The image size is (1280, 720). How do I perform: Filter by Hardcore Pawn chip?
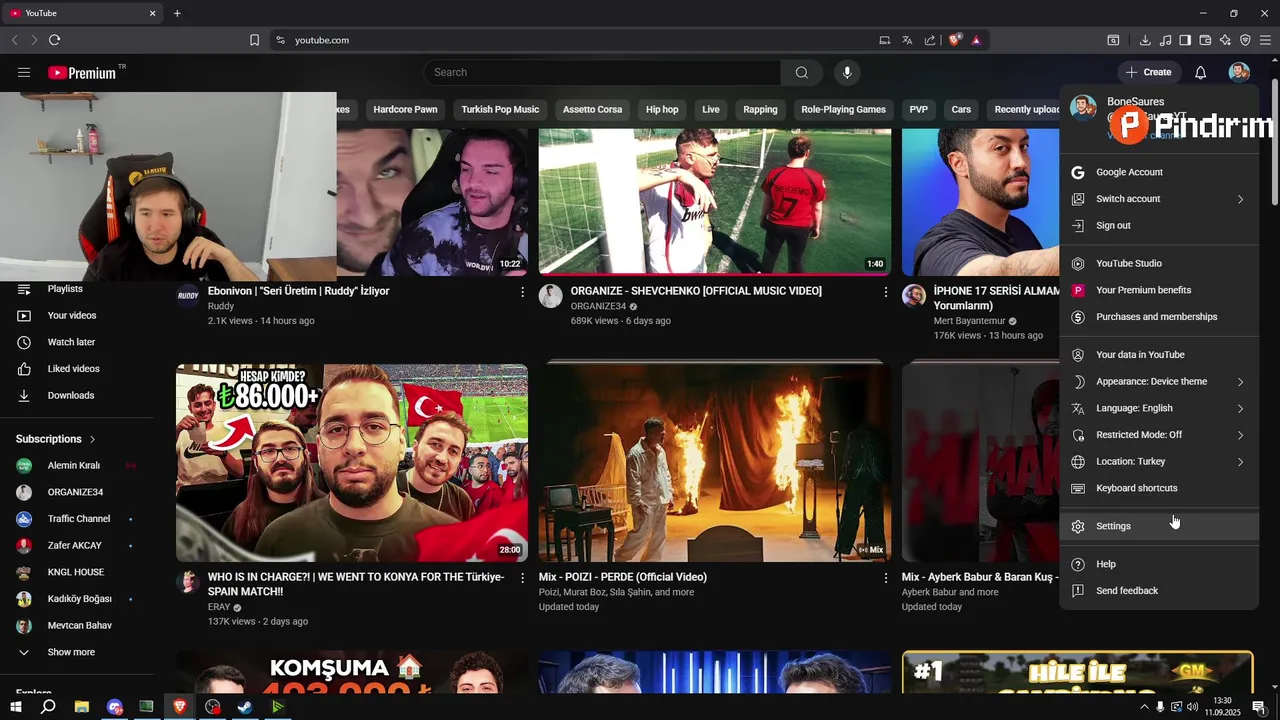pyautogui.click(x=405, y=110)
